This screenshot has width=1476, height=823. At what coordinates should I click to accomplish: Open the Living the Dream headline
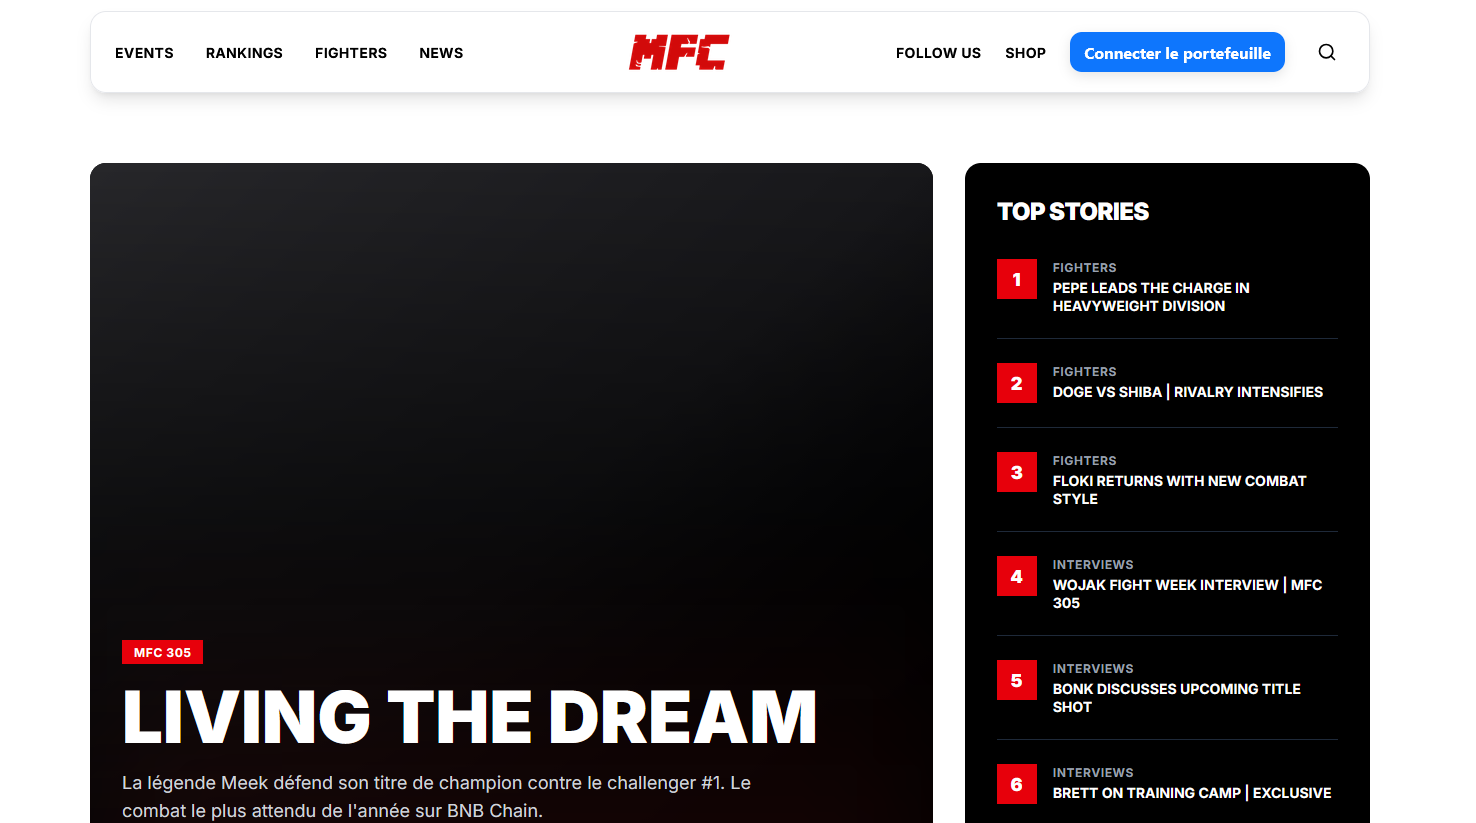[469, 718]
